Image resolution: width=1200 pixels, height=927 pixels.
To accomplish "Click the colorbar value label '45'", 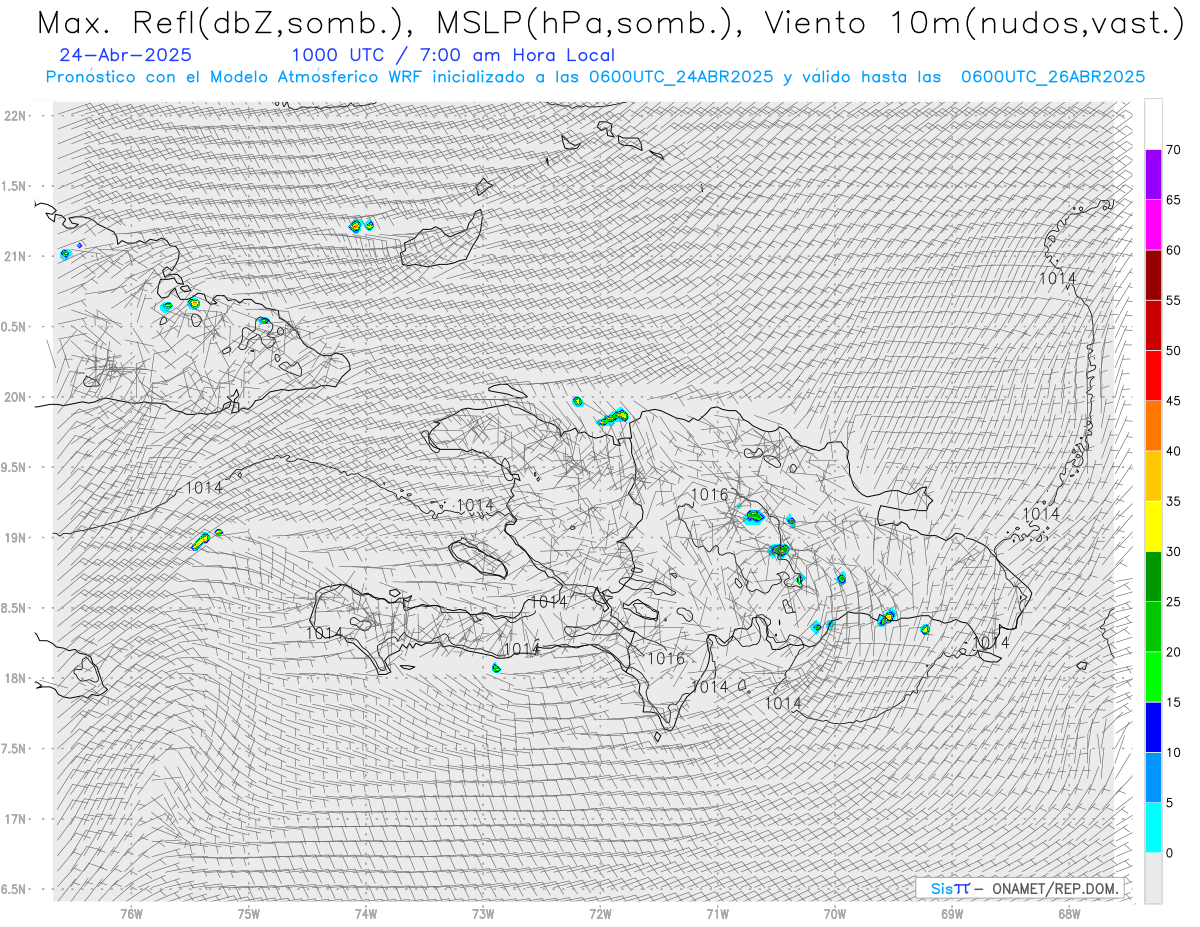I will click(x=1173, y=401).
